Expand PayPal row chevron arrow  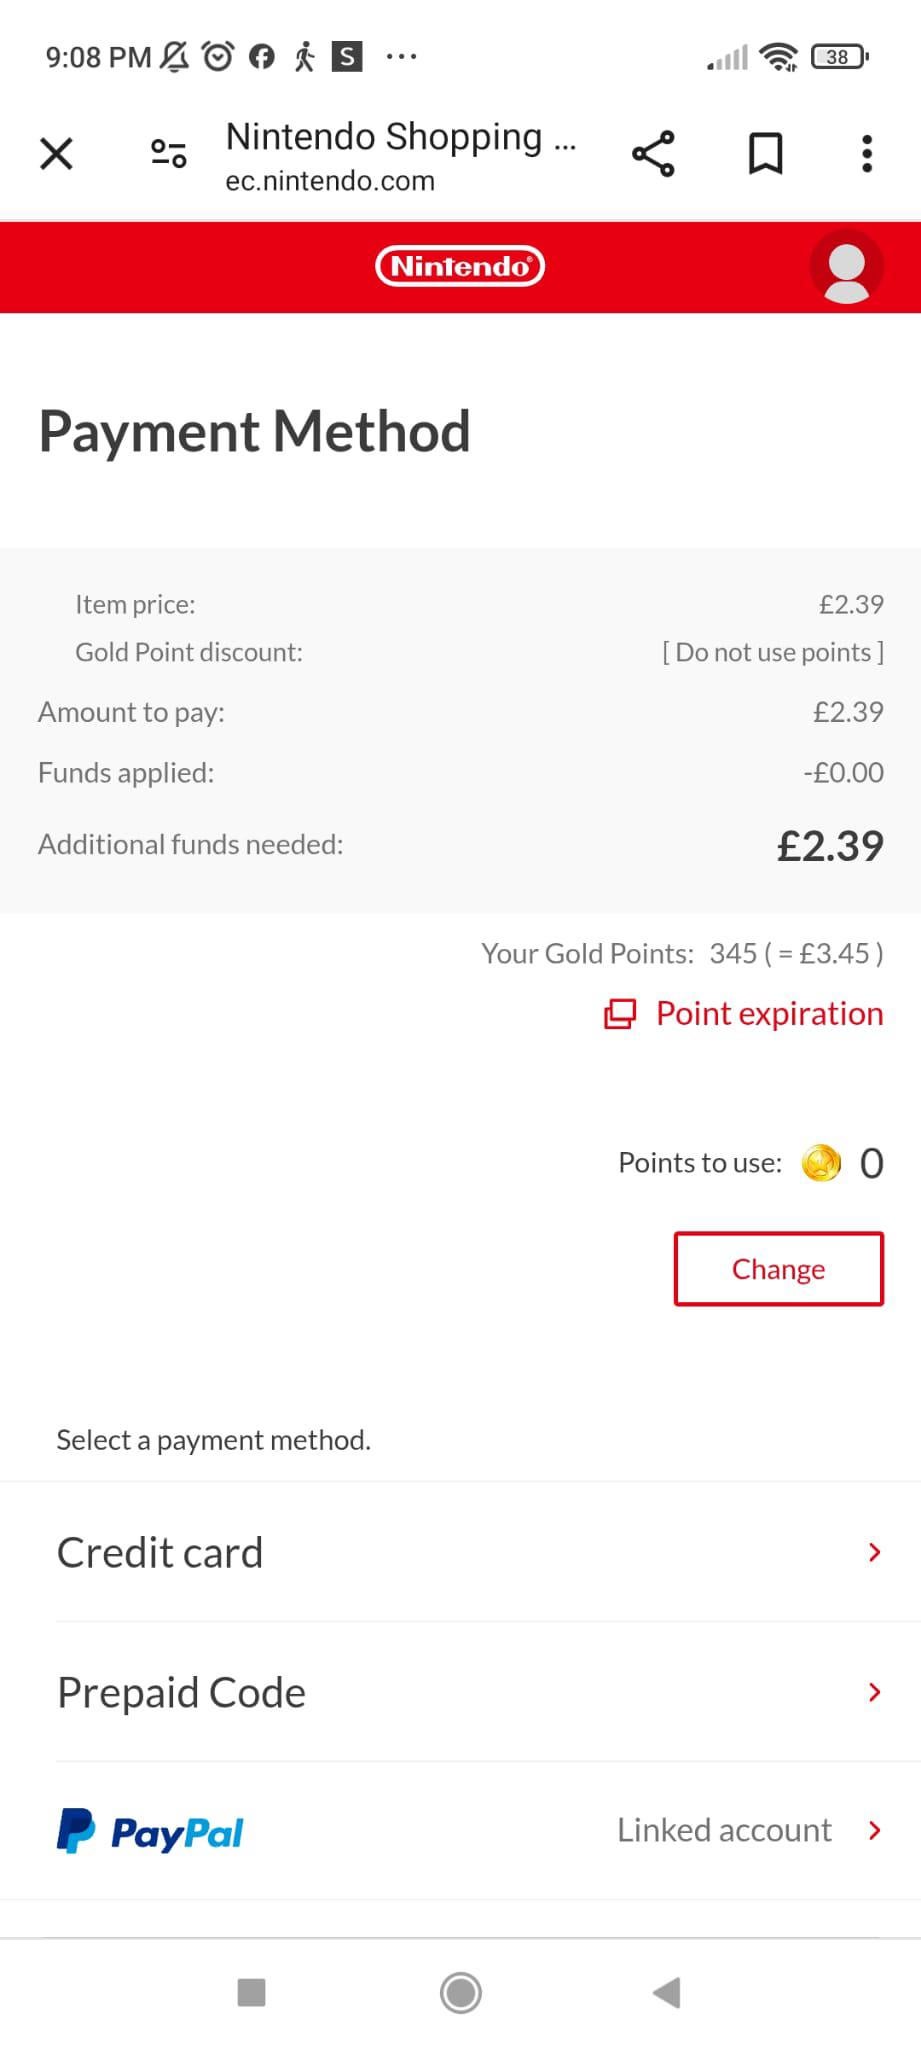coord(875,1830)
